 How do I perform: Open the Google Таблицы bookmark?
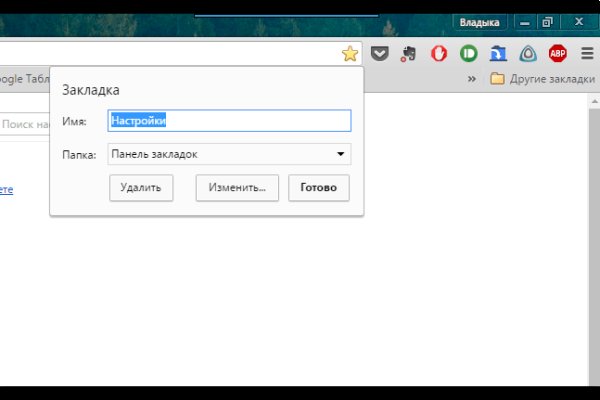tap(20, 79)
